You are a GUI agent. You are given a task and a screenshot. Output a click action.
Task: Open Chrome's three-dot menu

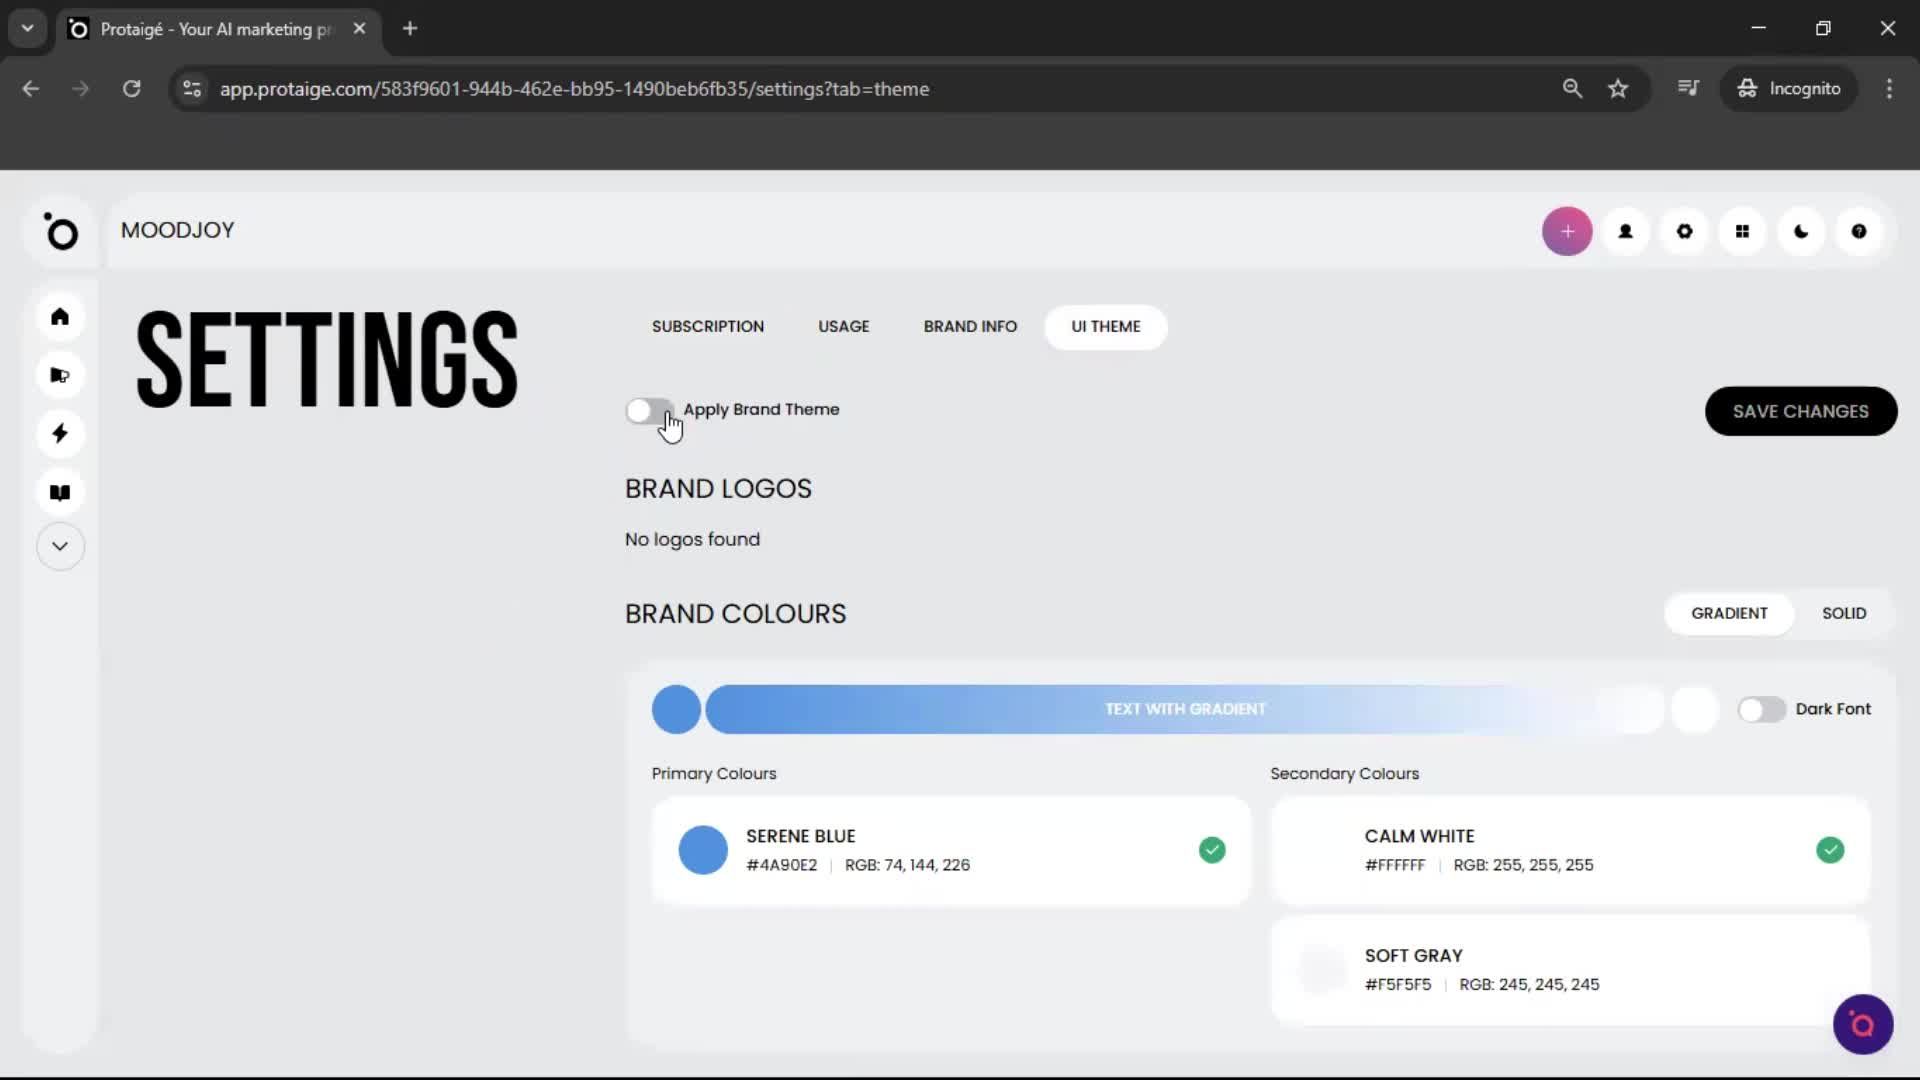tap(1889, 88)
